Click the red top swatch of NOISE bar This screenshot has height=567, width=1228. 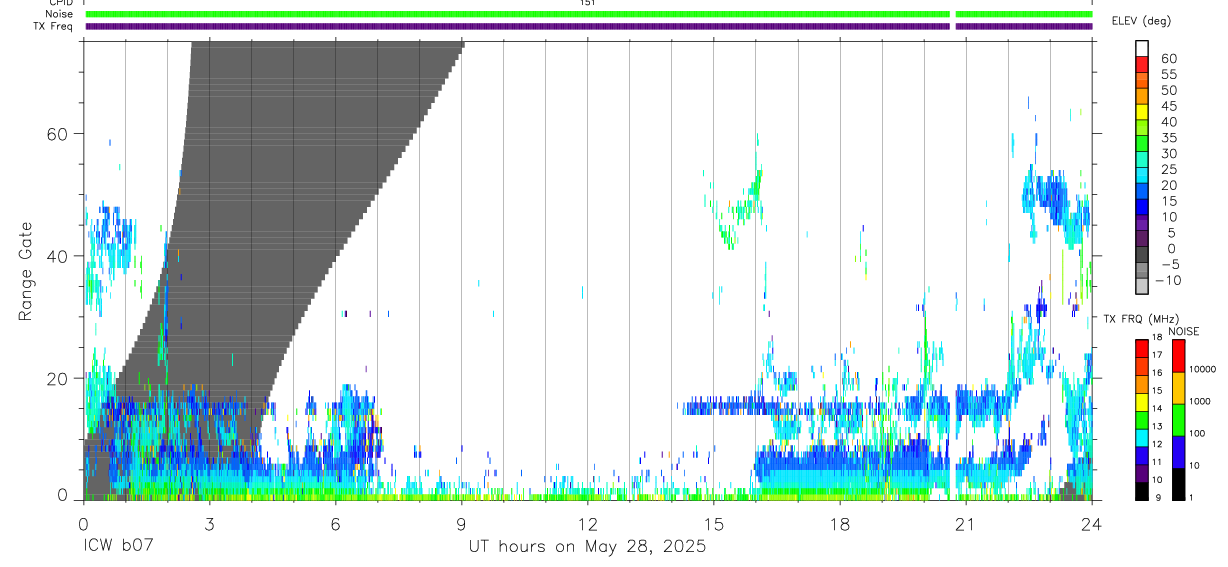(x=1178, y=356)
